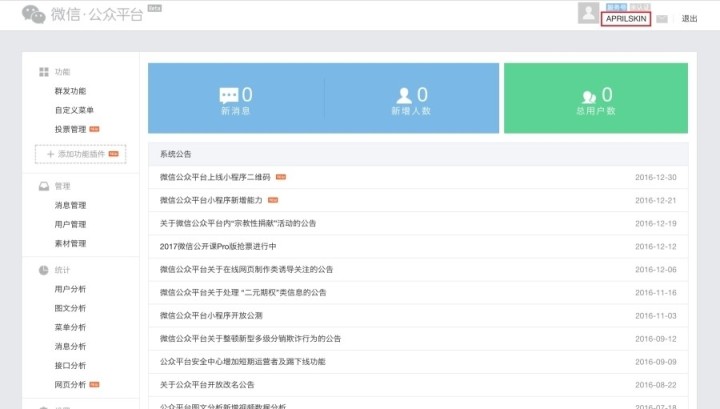Image resolution: width=720 pixels, height=409 pixels.
Task: Click the 管理 inbox icon in sidebar
Action: point(44,186)
